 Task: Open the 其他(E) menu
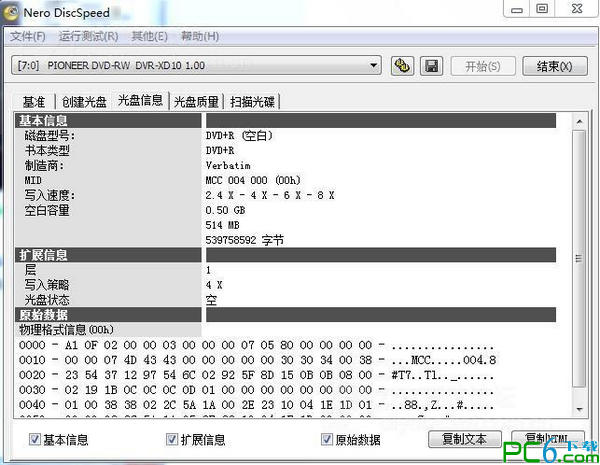[x=149, y=37]
